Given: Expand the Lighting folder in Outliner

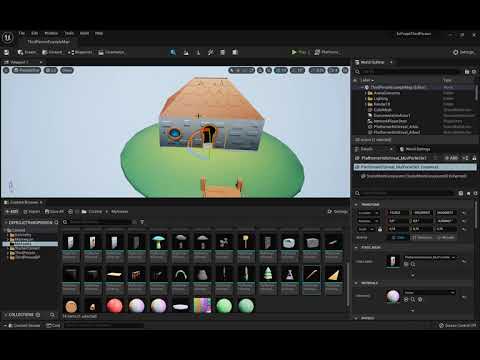Looking at the screenshot, I should pos(366,99).
